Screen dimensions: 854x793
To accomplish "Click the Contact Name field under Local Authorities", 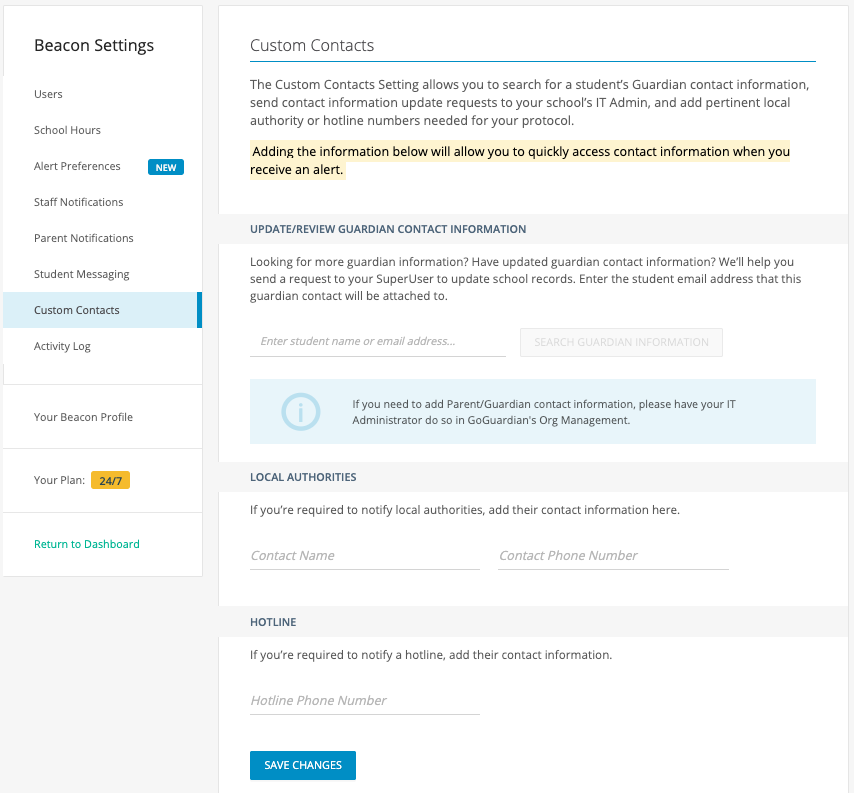I will click(x=364, y=556).
